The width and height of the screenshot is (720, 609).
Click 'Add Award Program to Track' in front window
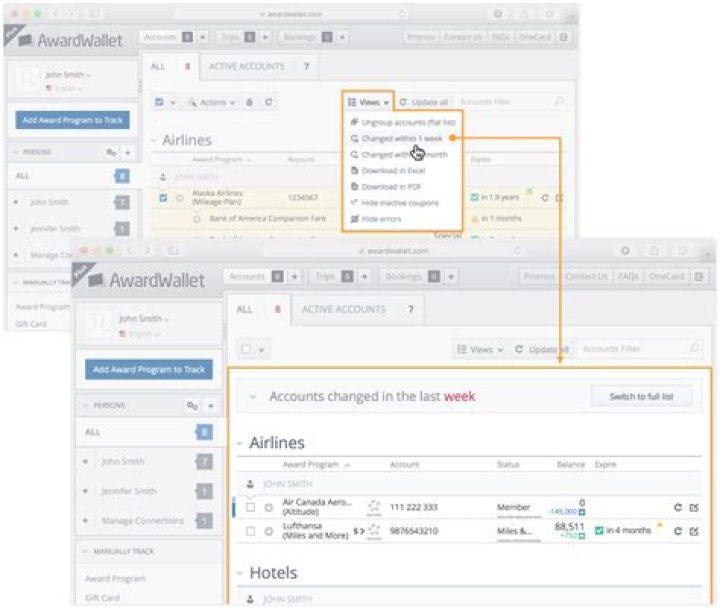click(149, 369)
